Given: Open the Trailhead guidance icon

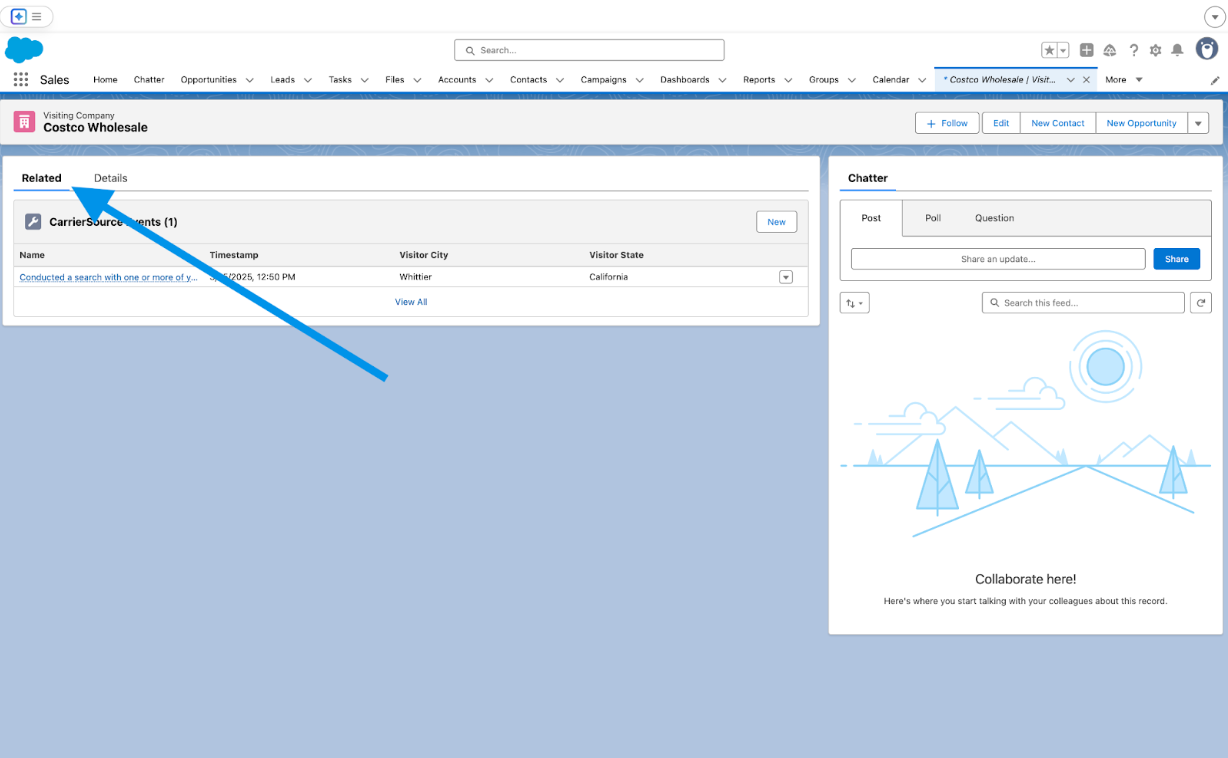Looking at the screenshot, I should pyautogui.click(x=1110, y=50).
